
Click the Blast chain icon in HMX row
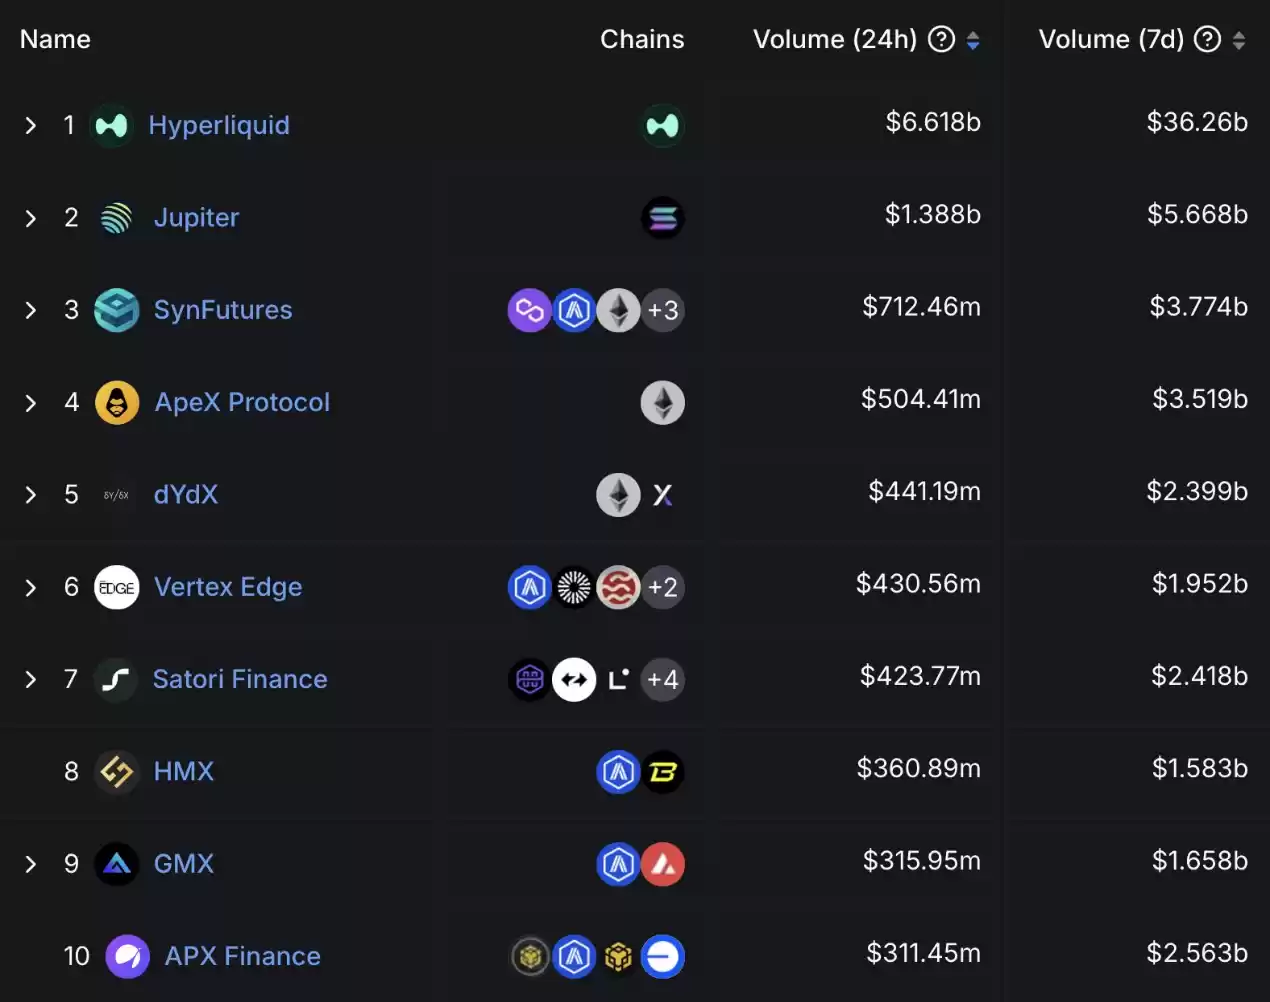click(662, 772)
